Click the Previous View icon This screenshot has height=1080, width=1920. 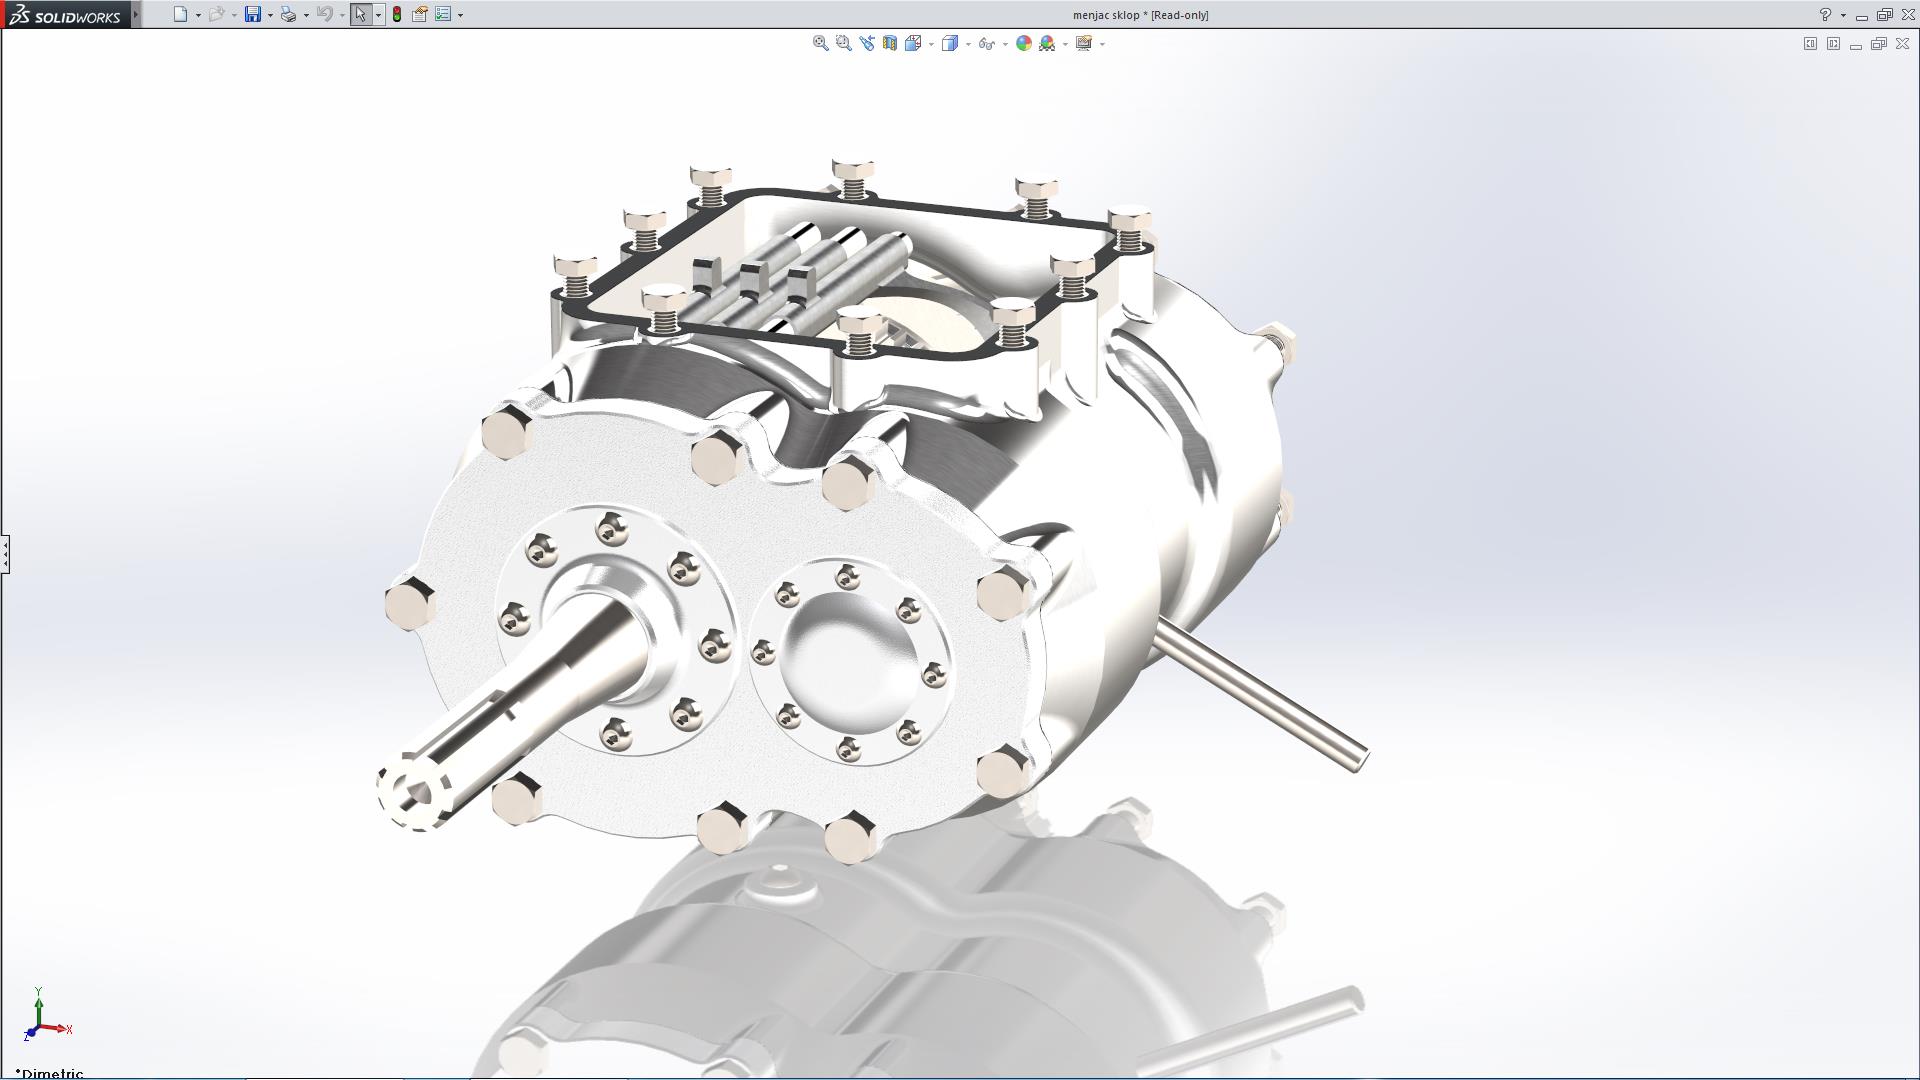pyautogui.click(x=866, y=43)
